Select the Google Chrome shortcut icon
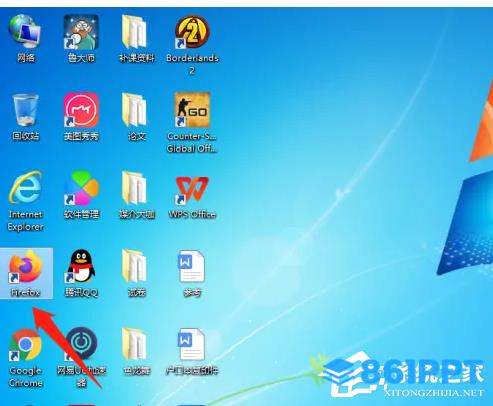The height and width of the screenshot is (406, 493). 25,357
